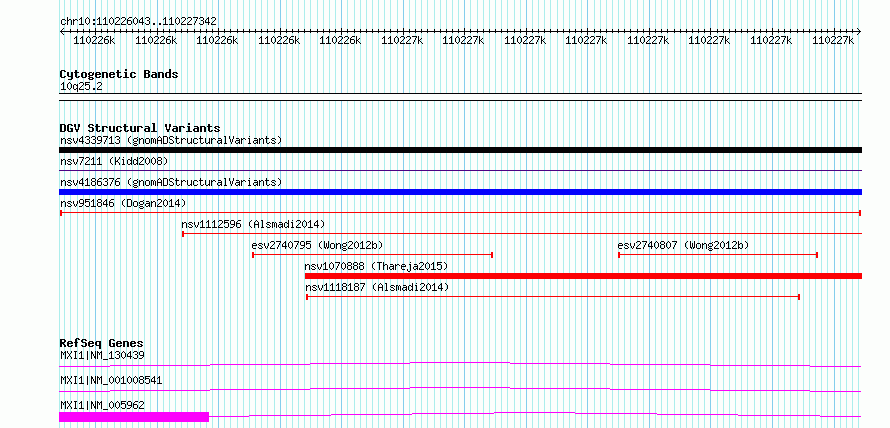Image resolution: width=890 pixels, height=428 pixels.
Task: Select the red nsv951846 variant line
Action: (x=460, y=213)
